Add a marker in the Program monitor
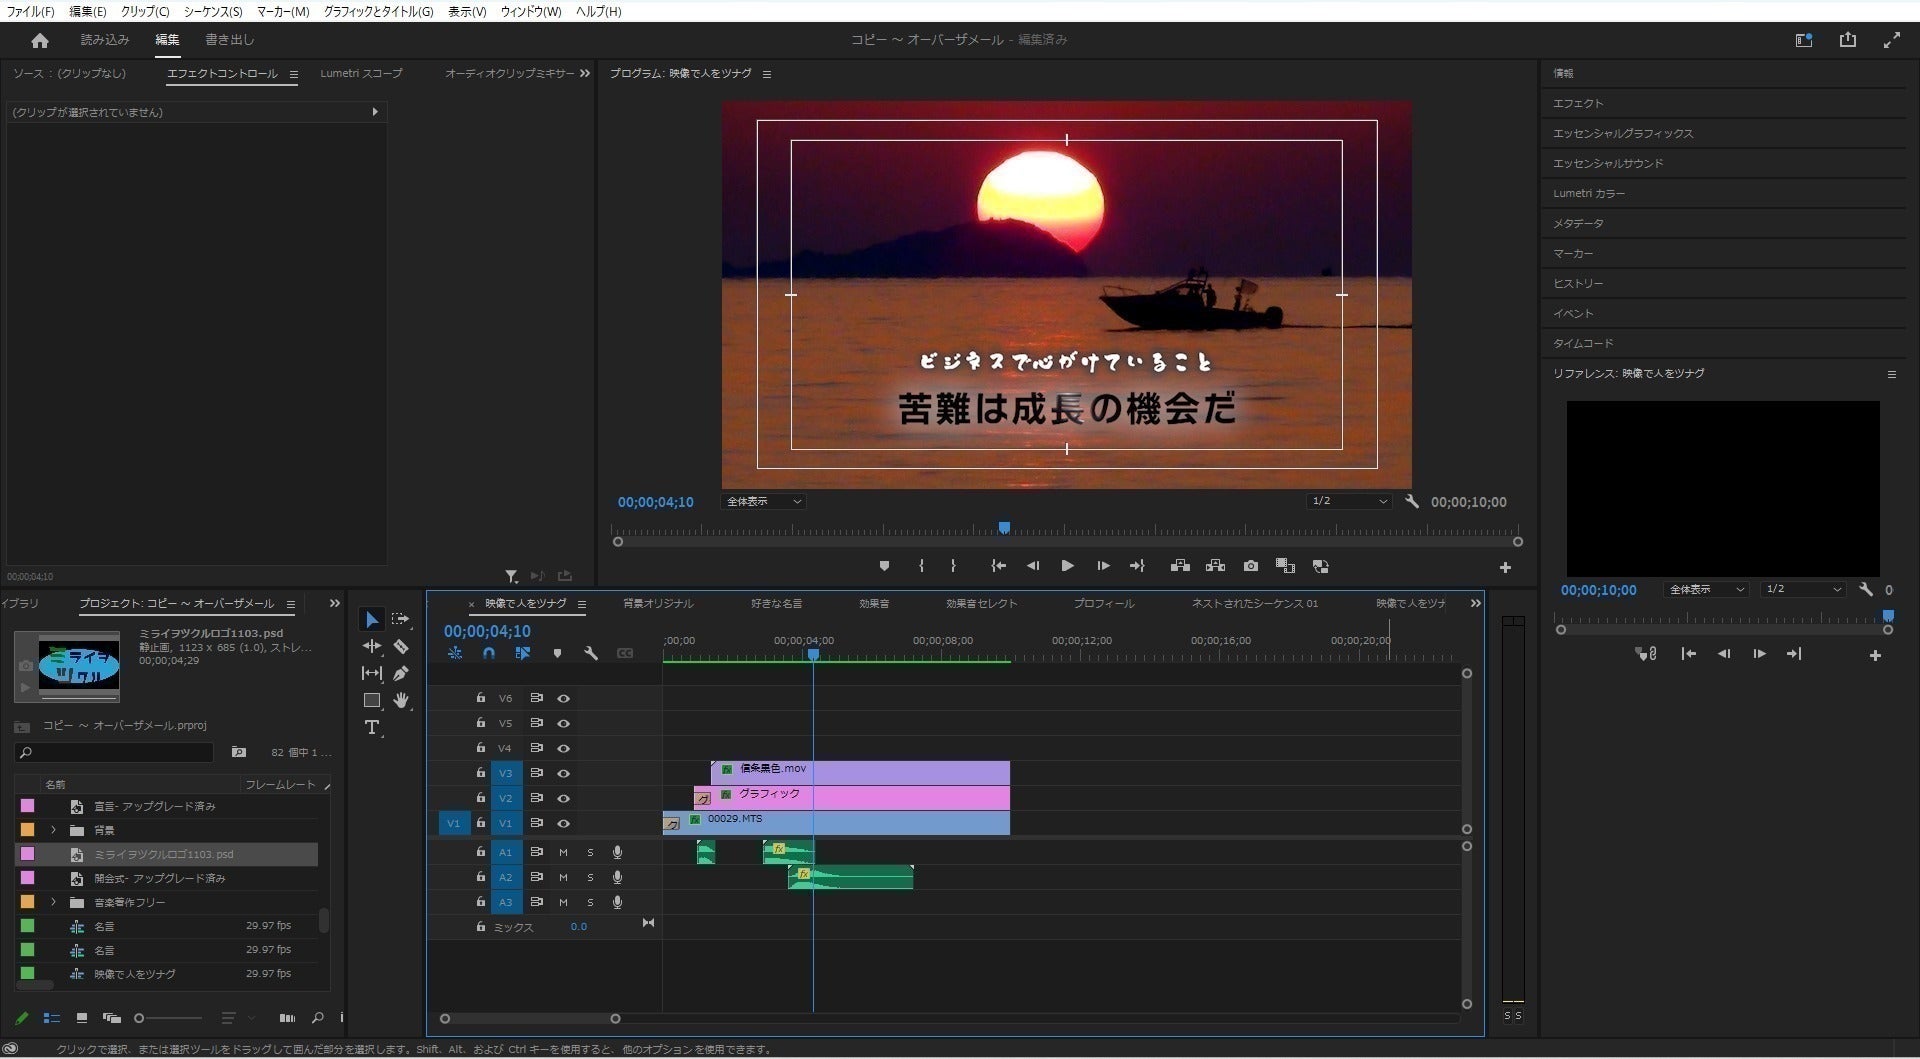Screen dimensions: 1920x1059 coord(884,566)
